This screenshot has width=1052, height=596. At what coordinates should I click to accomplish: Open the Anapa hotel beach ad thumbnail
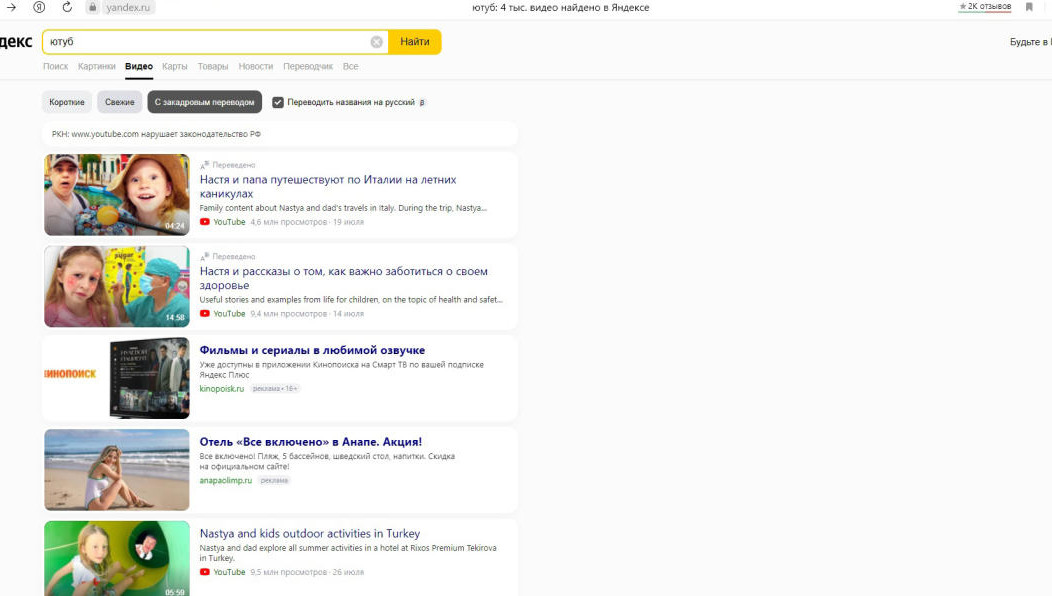pos(117,469)
